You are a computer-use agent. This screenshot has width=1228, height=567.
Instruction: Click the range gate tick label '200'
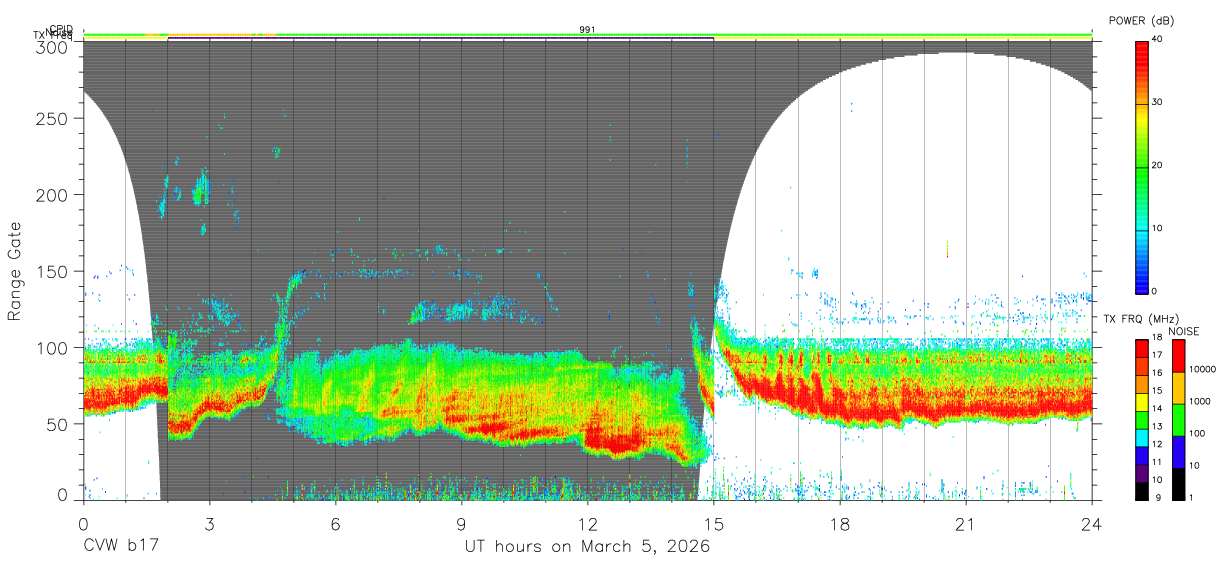tap(53, 194)
